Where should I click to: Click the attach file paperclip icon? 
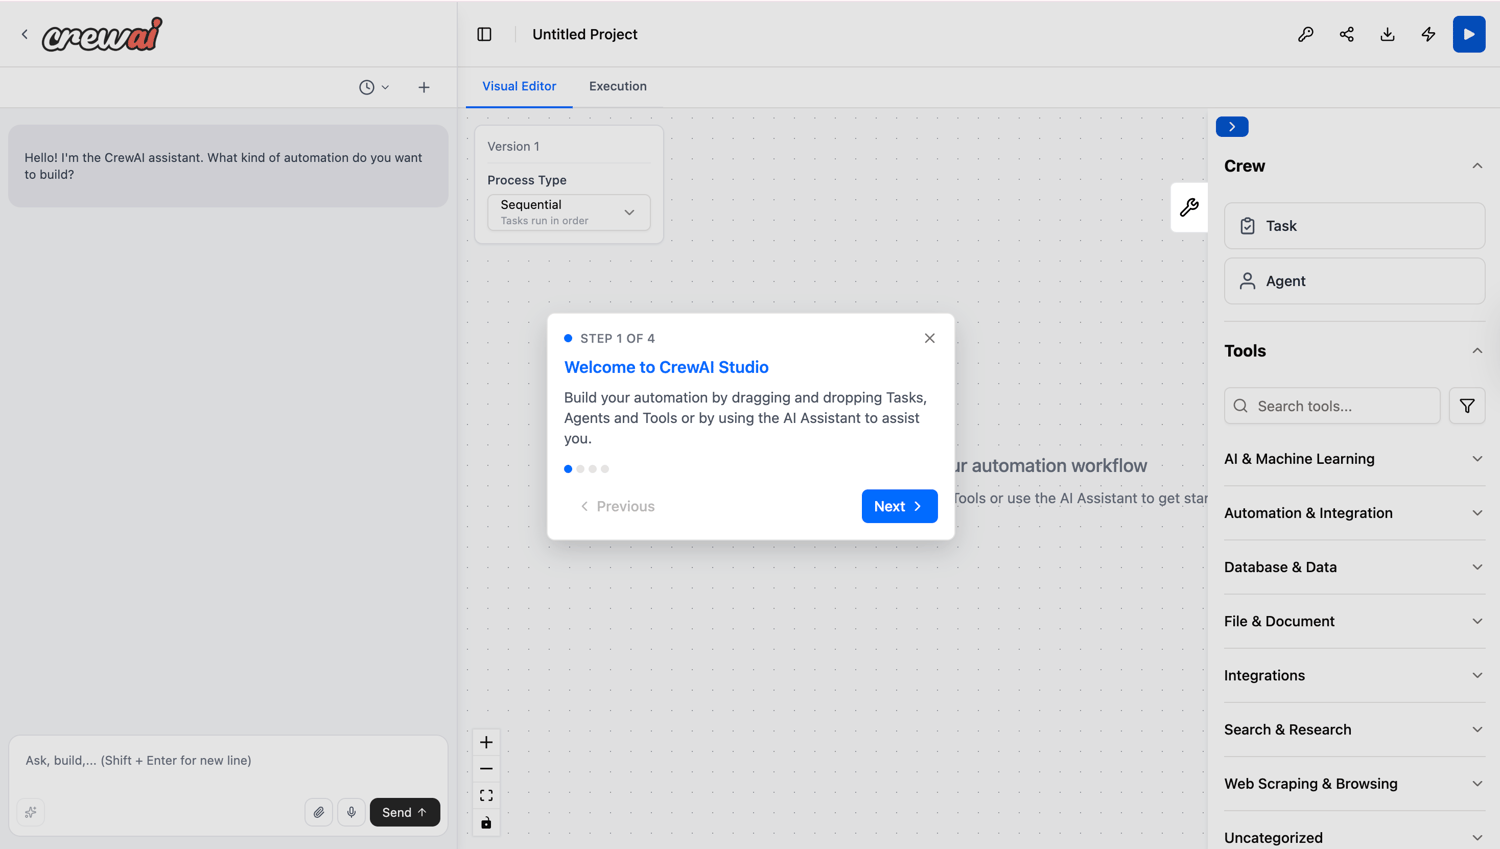coord(319,812)
